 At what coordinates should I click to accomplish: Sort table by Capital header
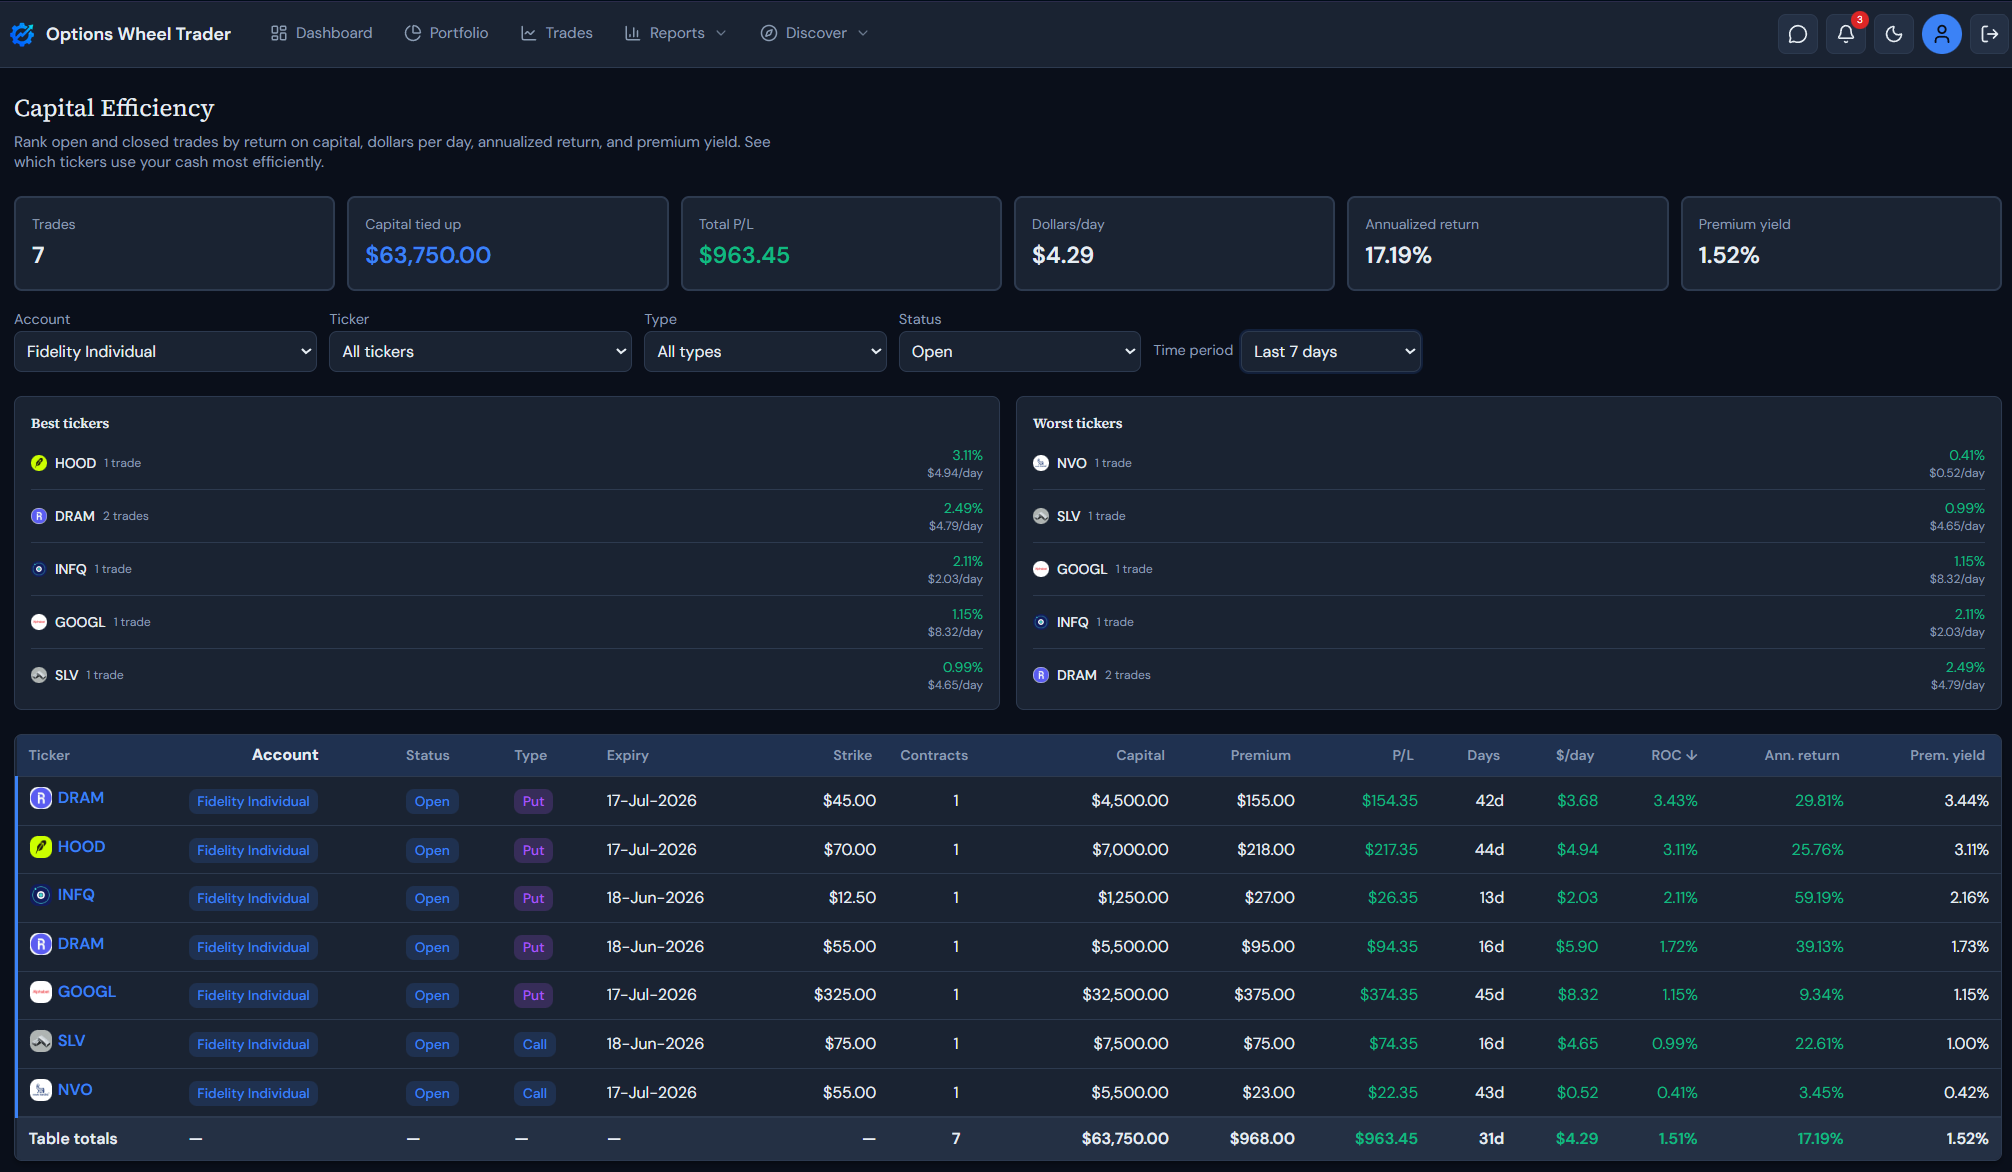click(x=1140, y=755)
